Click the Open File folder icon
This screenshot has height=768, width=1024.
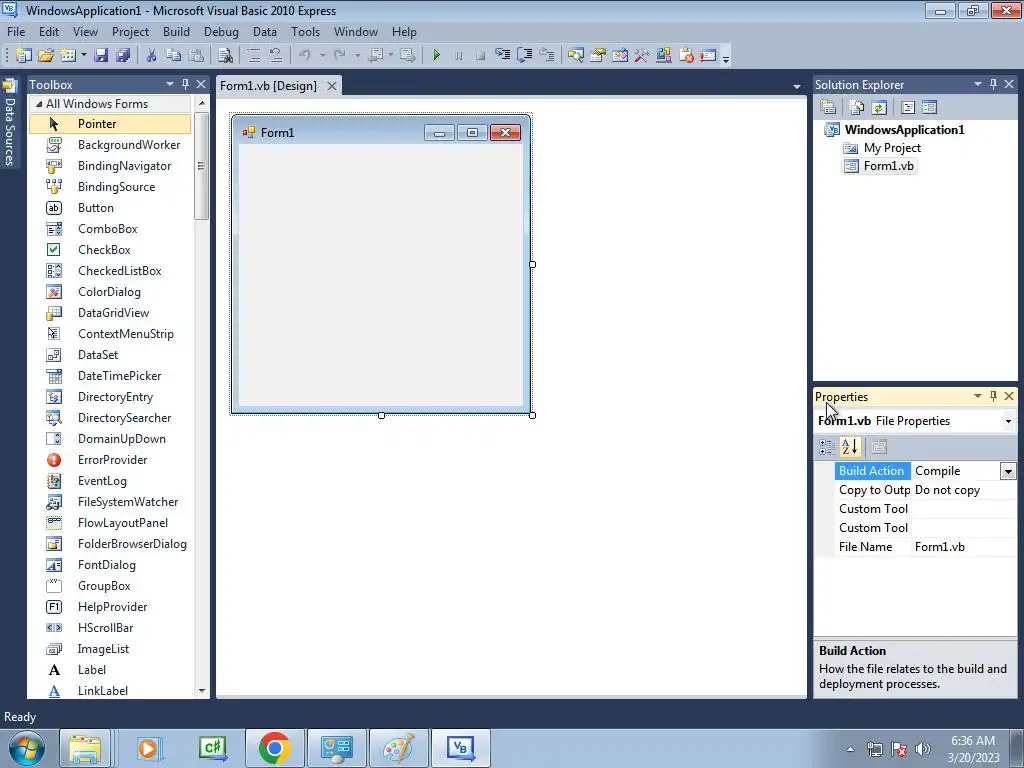[x=46, y=56]
